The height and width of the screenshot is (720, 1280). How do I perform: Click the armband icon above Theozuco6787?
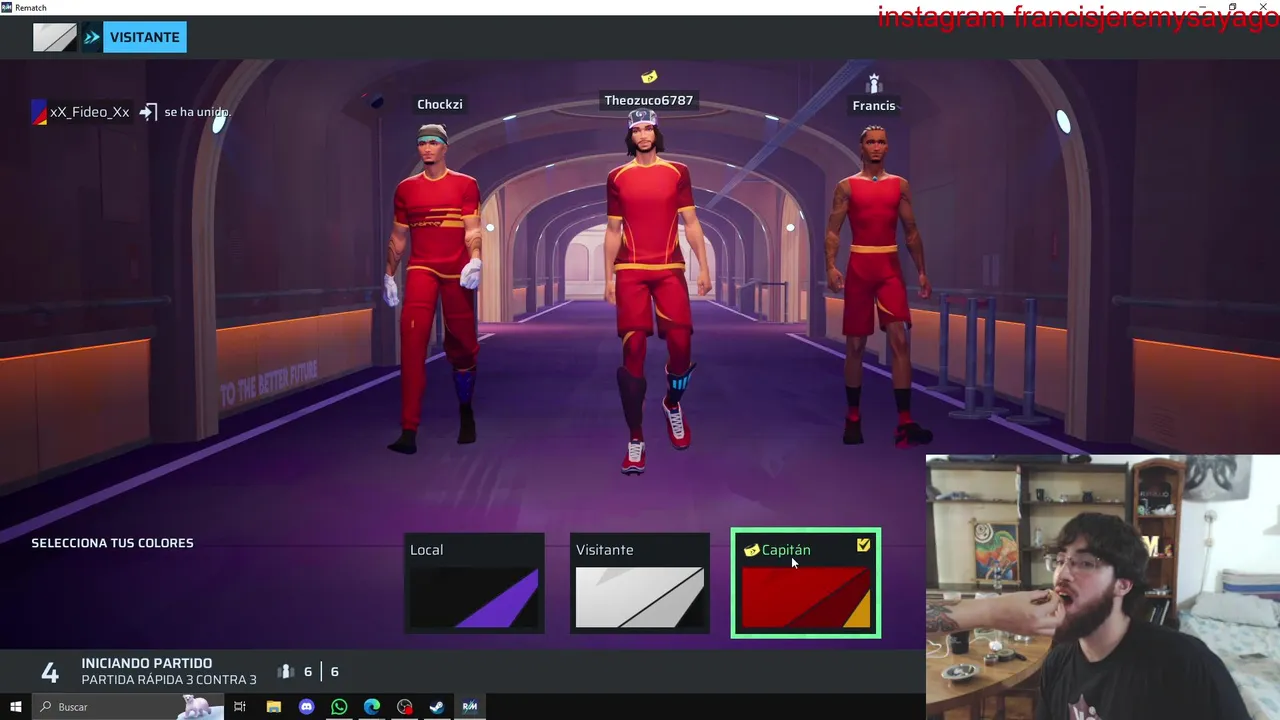coord(649,76)
